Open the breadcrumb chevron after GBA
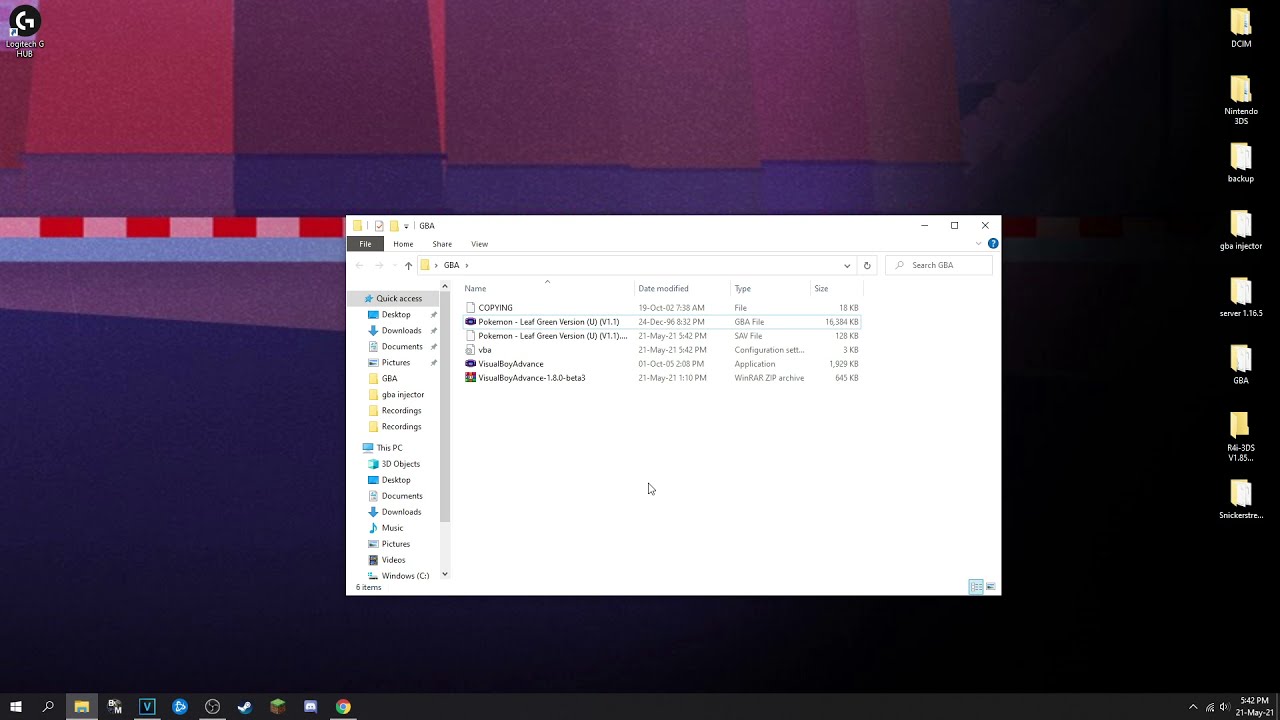Screen dimensions: 1280x720 click(467, 265)
